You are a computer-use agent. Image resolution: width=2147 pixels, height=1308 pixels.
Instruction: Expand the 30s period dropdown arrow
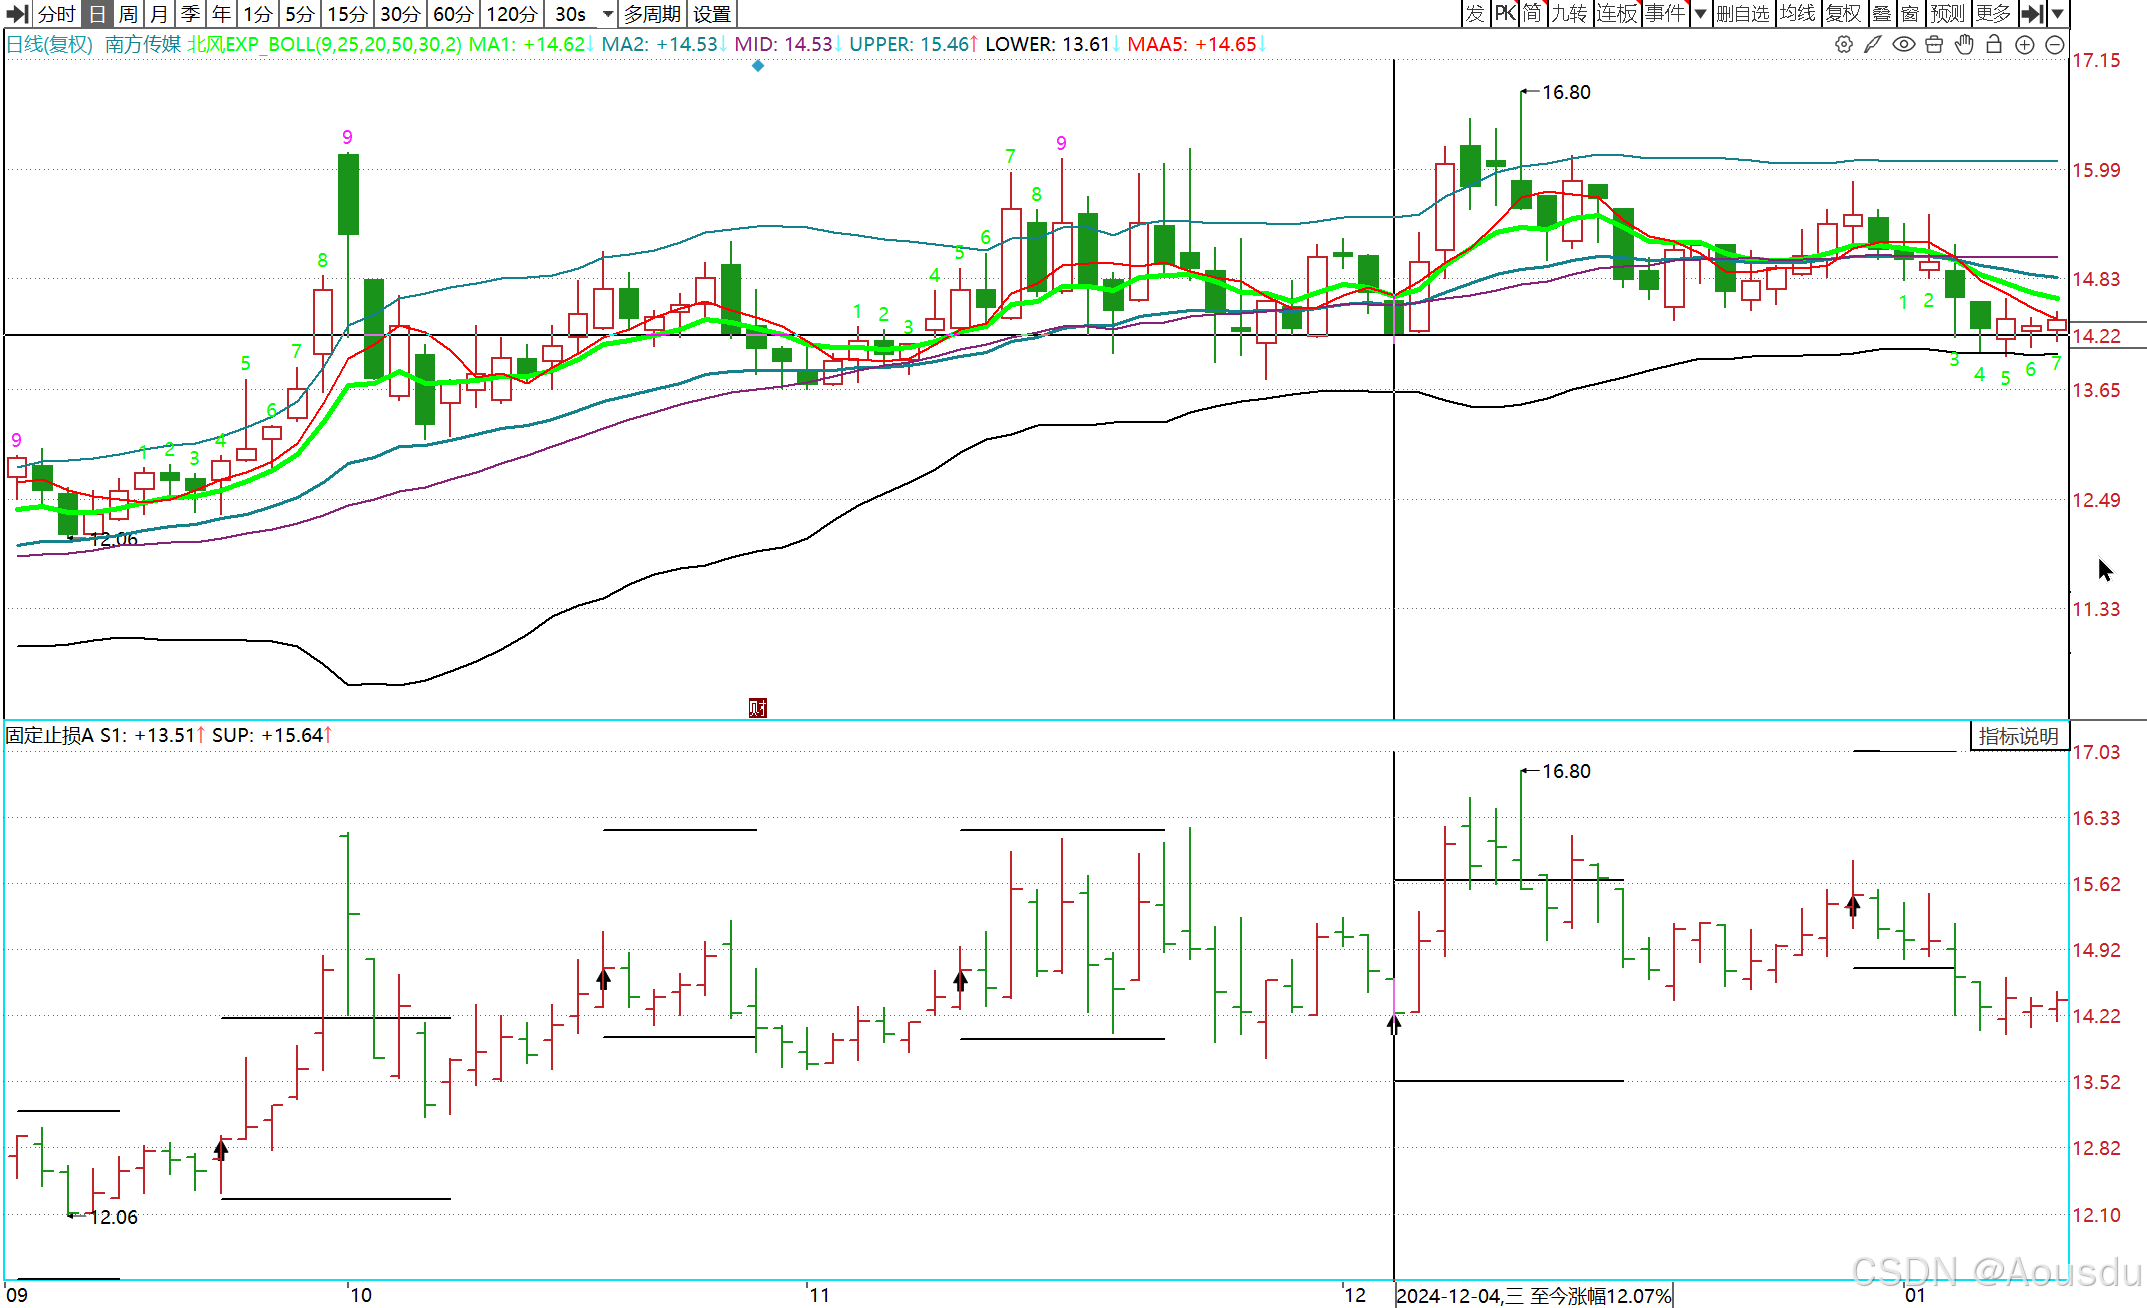(607, 13)
